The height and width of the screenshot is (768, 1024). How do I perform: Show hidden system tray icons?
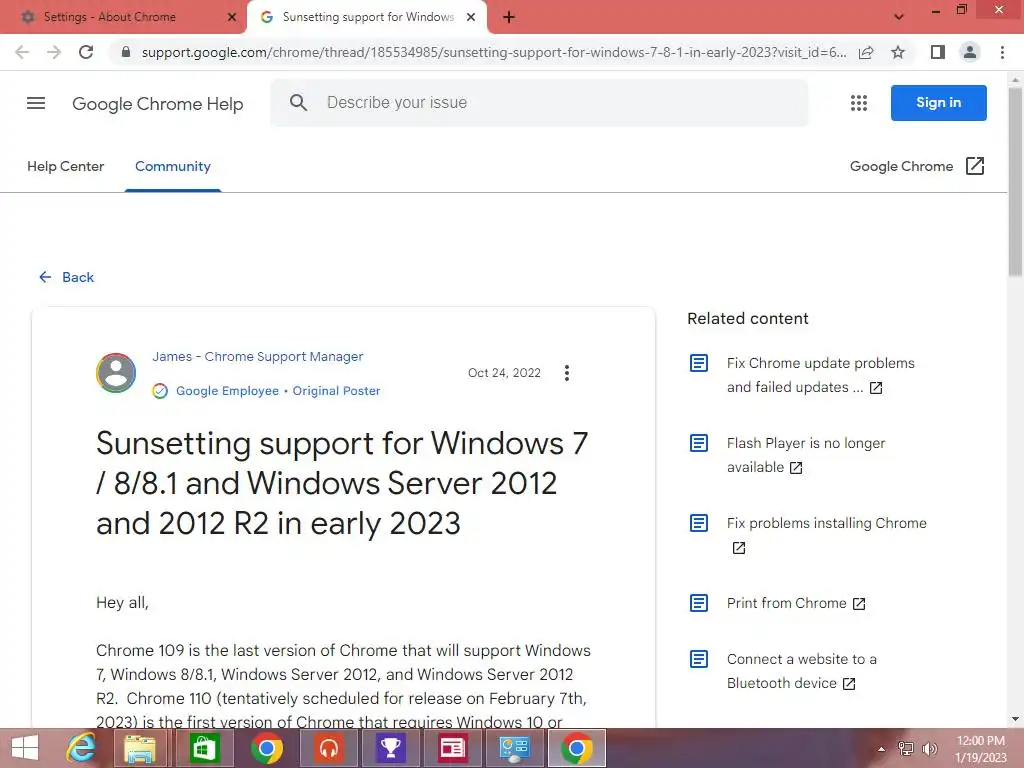[881, 749]
